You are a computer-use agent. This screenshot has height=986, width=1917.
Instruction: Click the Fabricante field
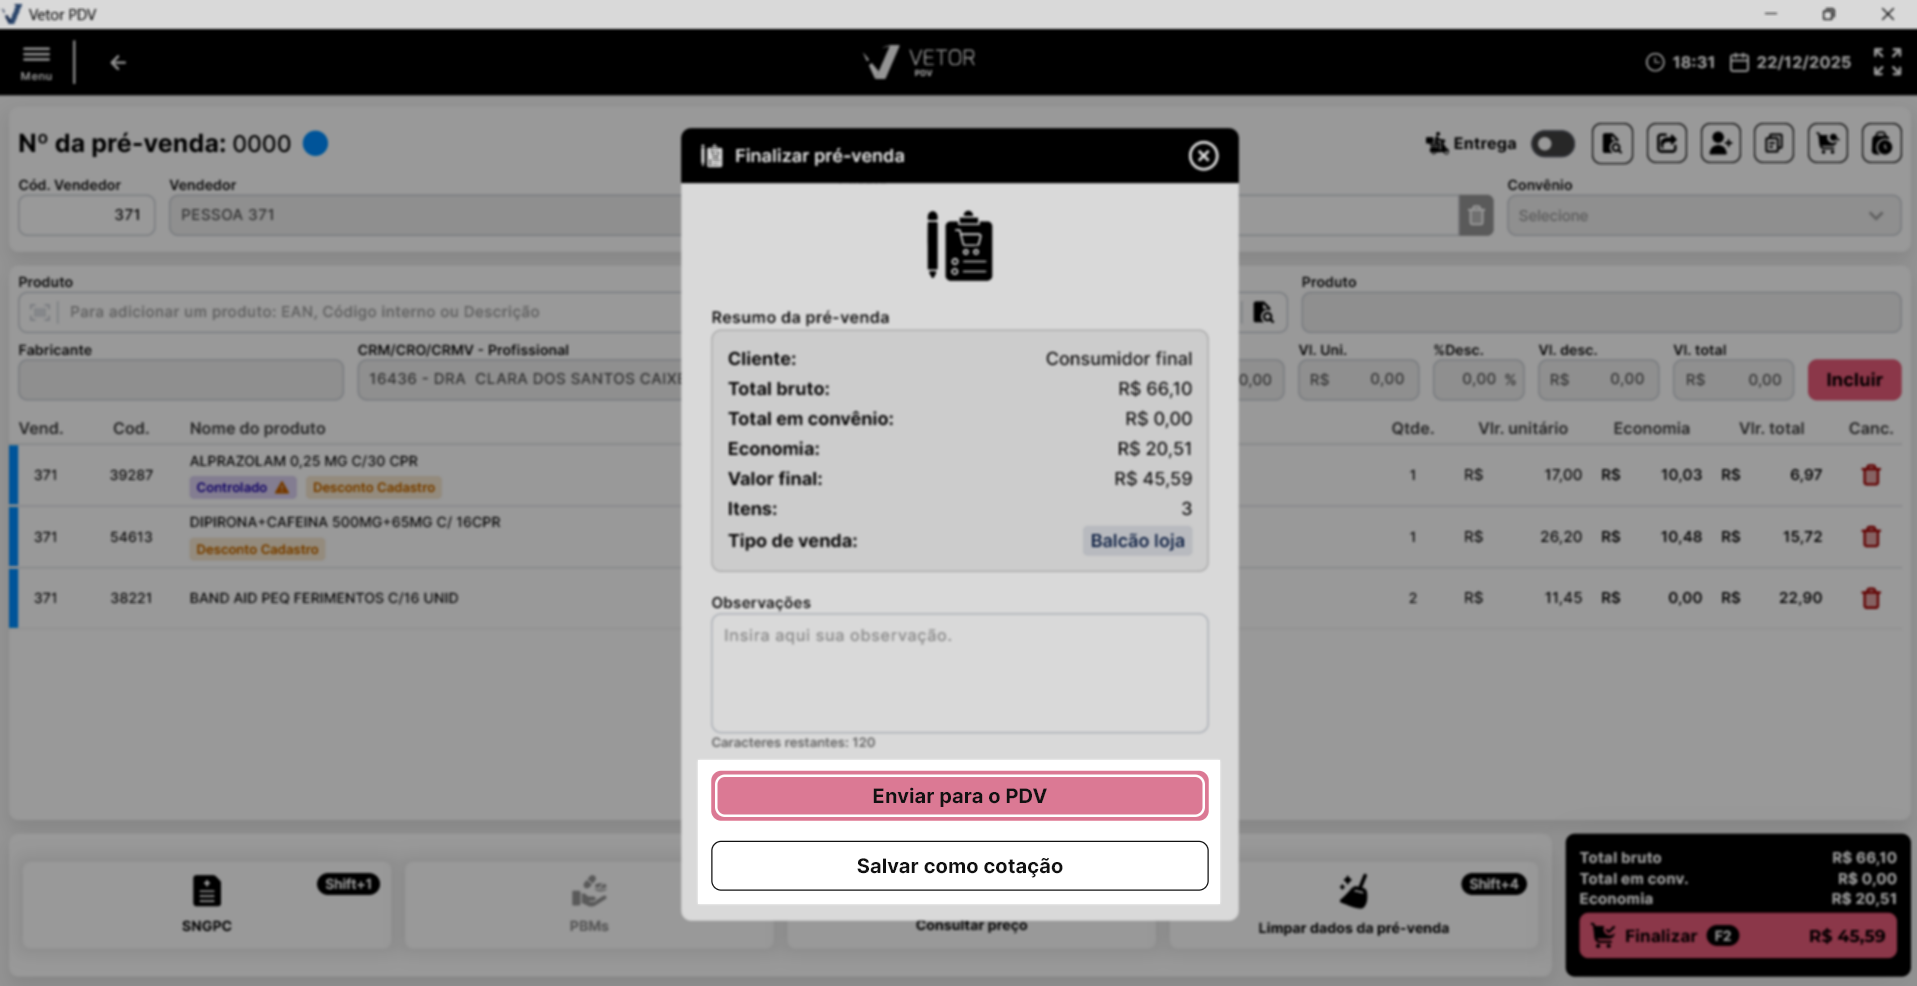tap(181, 380)
